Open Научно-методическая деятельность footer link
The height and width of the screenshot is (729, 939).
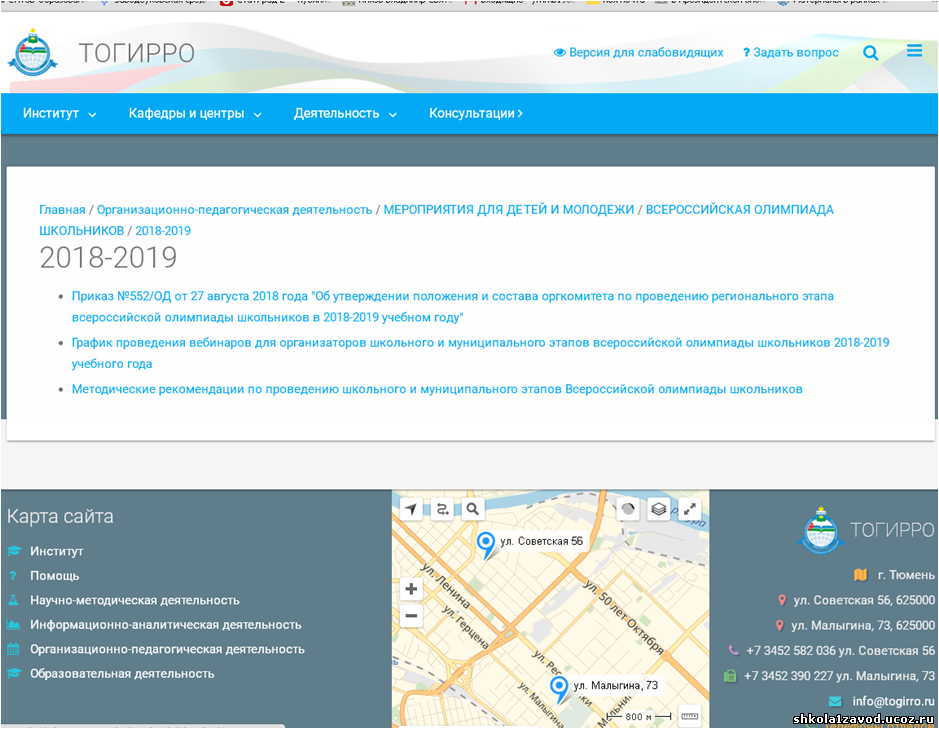pos(135,600)
